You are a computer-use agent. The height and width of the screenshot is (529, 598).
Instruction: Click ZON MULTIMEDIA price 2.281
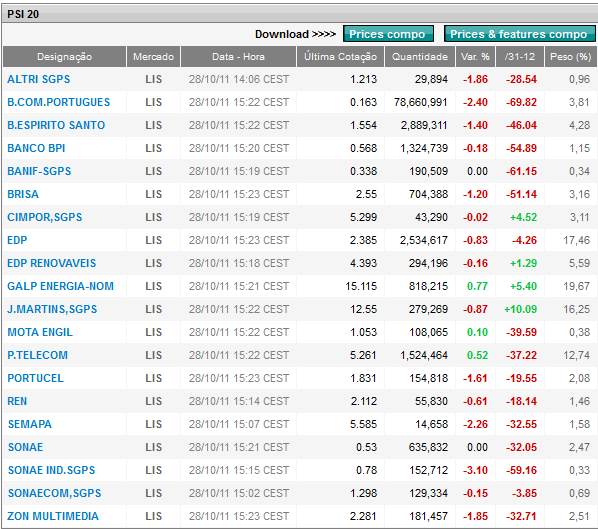(x=363, y=516)
